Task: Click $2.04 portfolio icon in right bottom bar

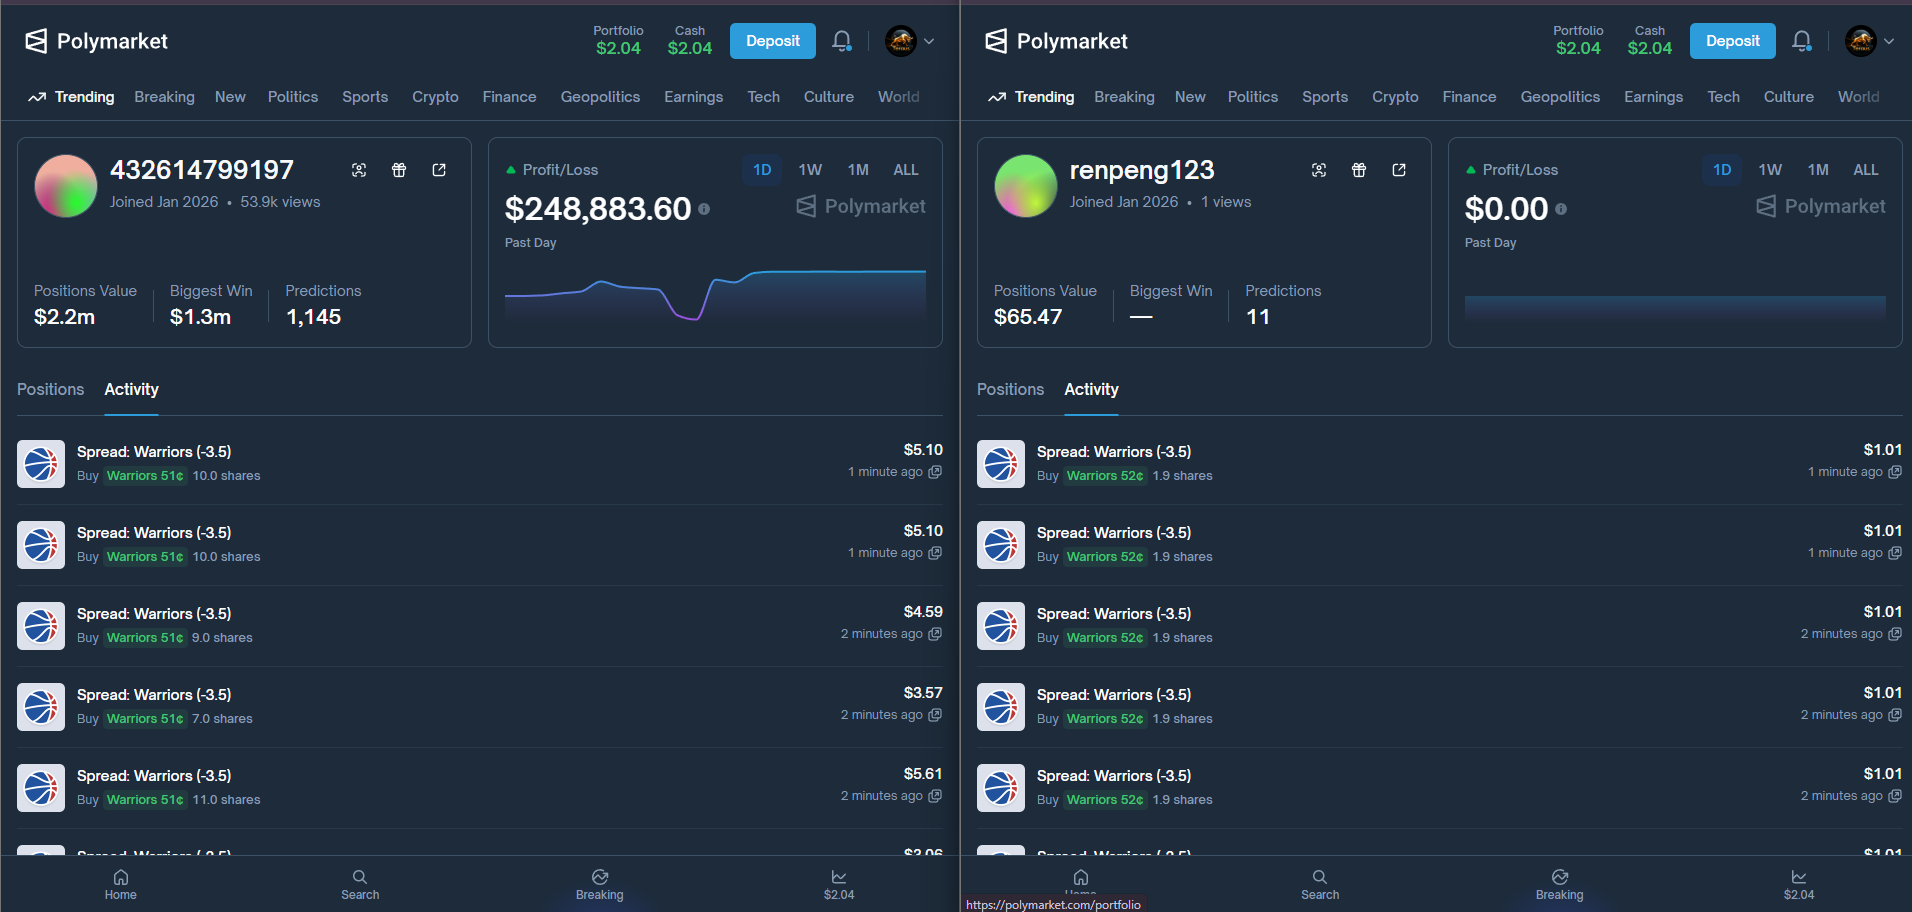Action: [x=1799, y=877]
